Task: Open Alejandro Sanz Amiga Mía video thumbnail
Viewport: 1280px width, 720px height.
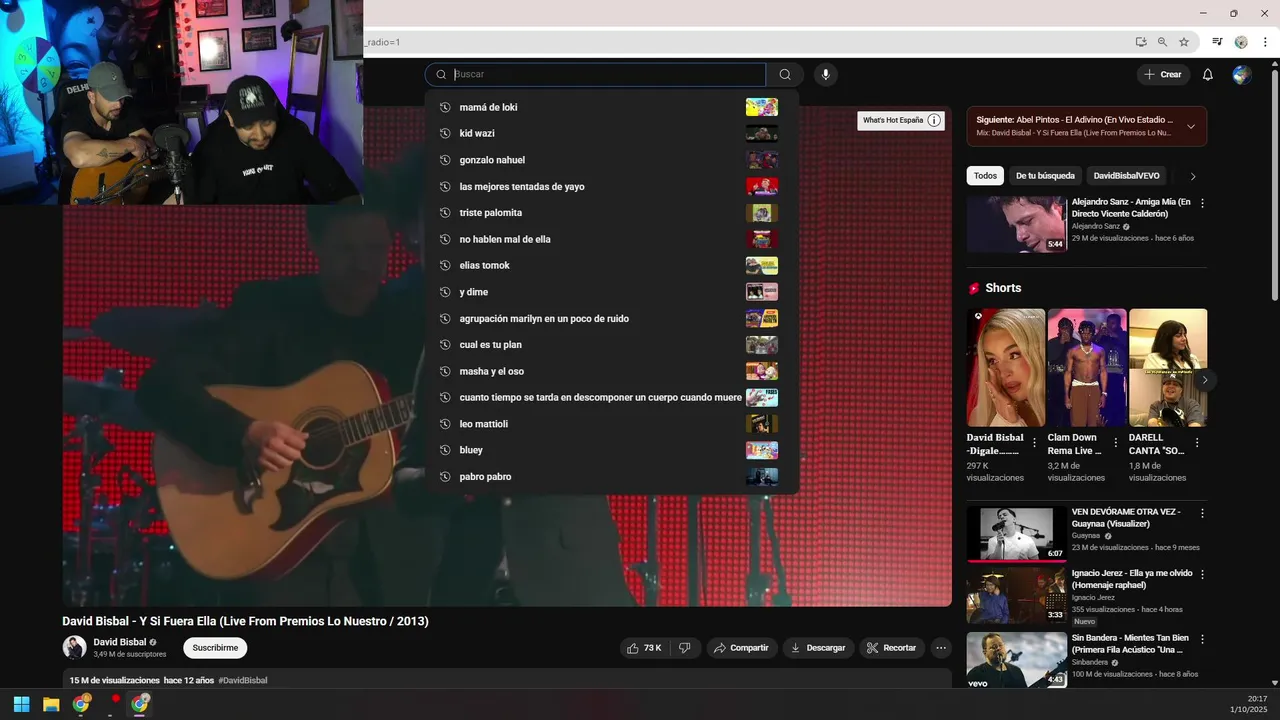Action: tap(1016, 224)
